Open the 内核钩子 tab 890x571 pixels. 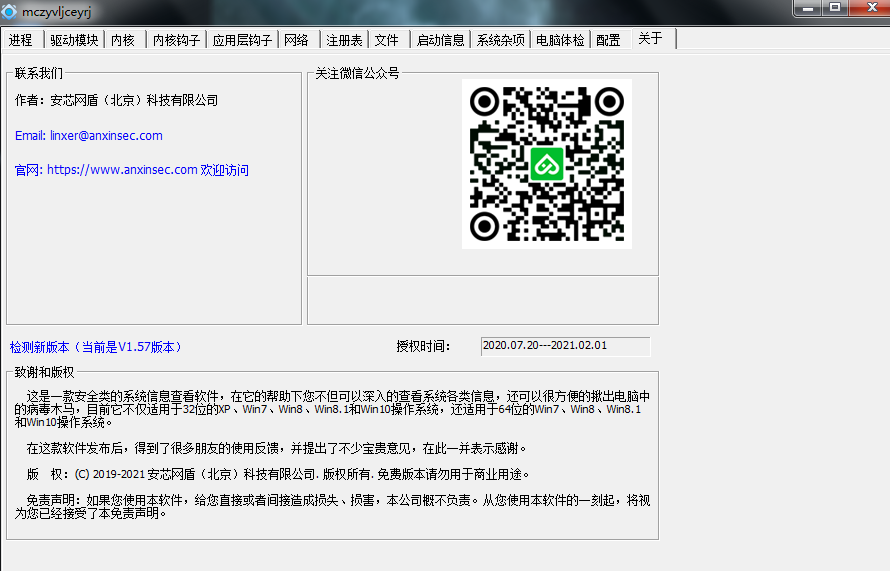[177, 40]
